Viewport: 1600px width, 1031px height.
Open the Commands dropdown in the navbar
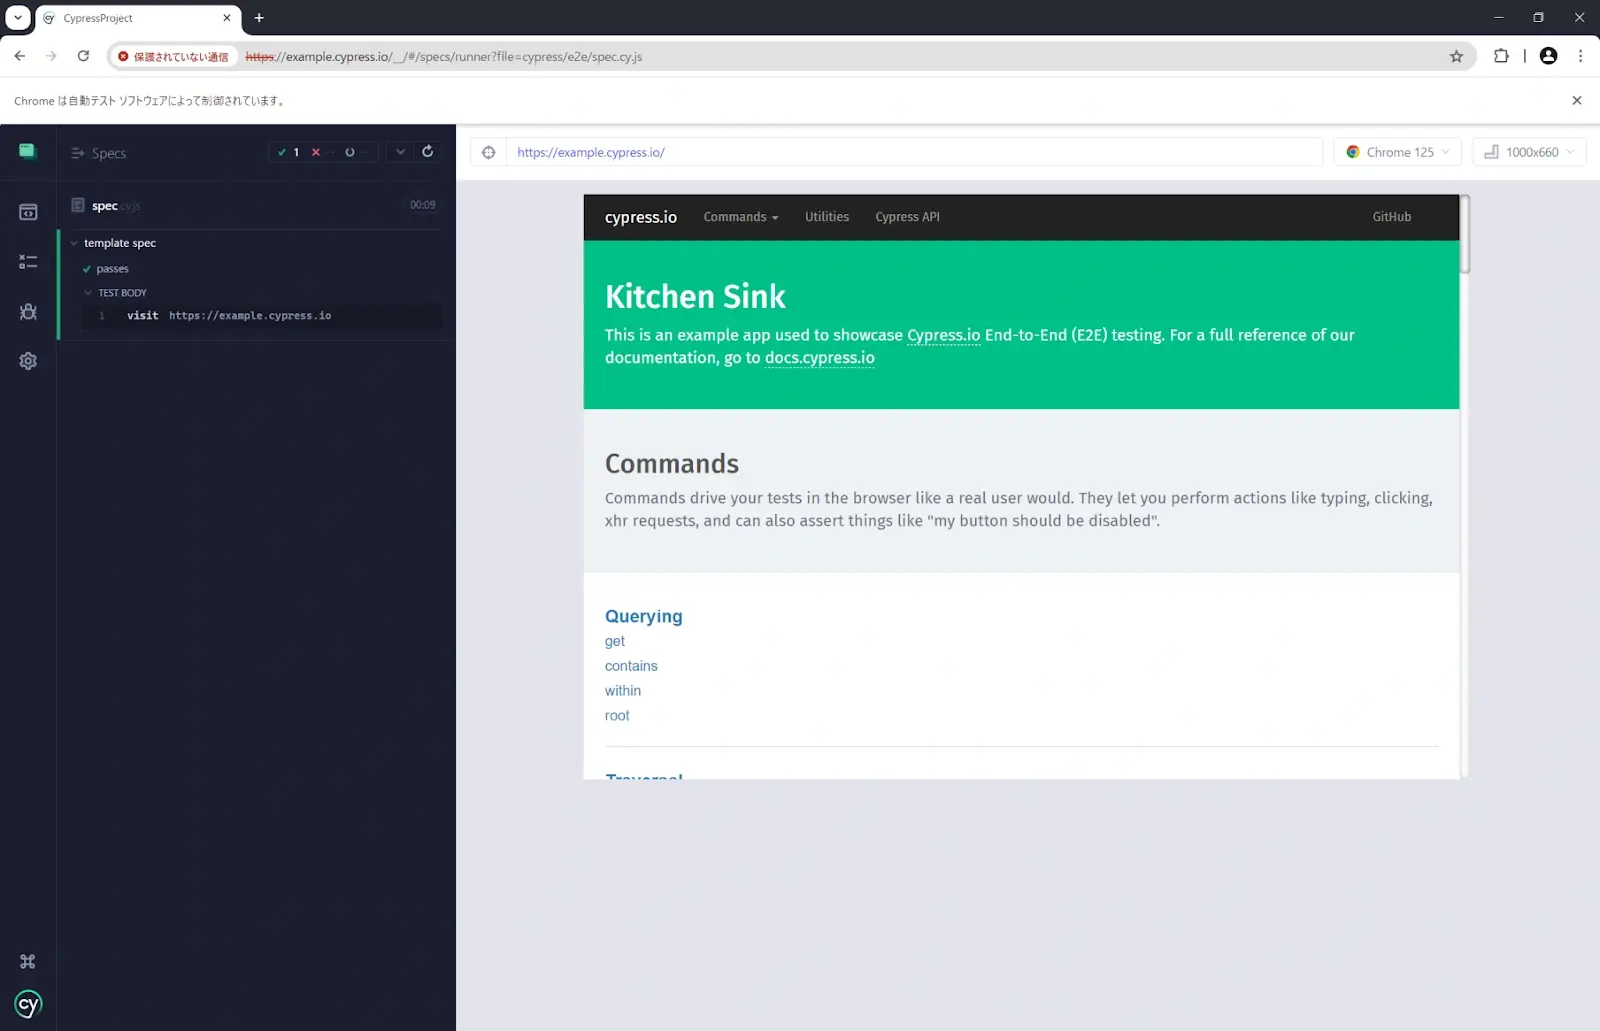point(740,217)
